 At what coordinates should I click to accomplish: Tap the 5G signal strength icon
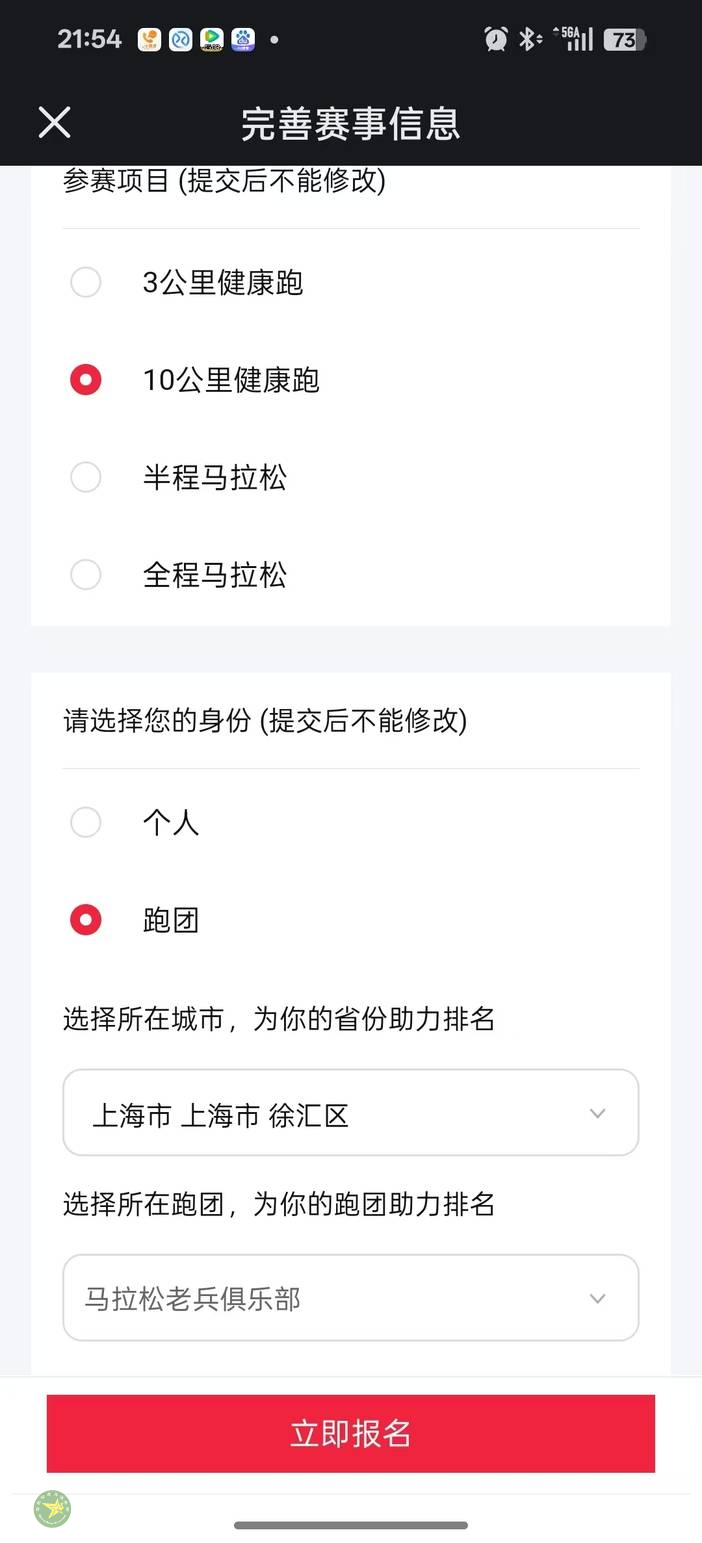pos(576,39)
